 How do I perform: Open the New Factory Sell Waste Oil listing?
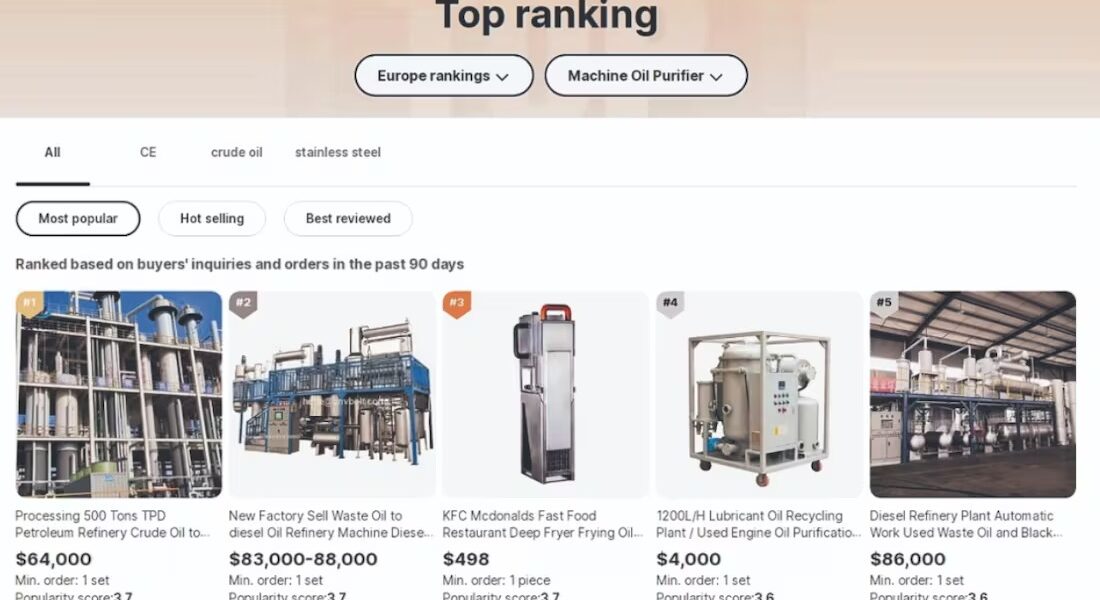point(331,524)
